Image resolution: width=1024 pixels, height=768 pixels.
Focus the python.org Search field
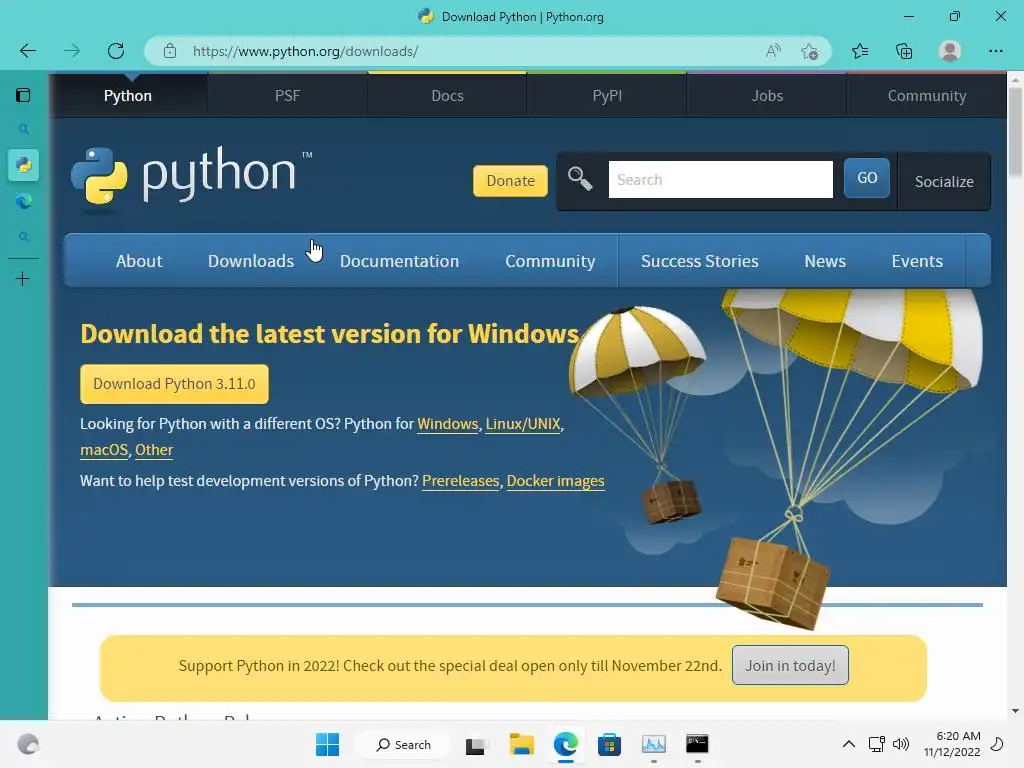[x=720, y=180]
